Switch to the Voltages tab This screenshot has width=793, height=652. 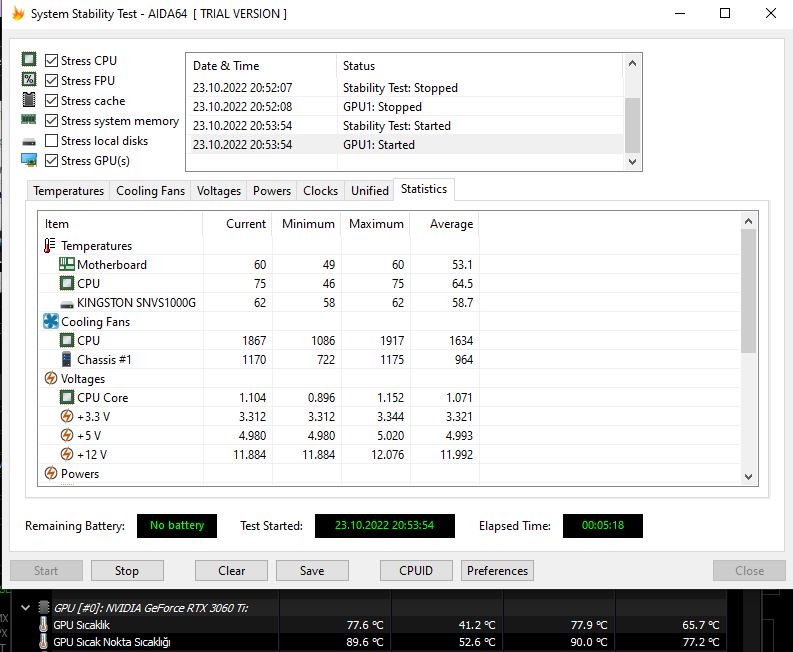(x=218, y=191)
